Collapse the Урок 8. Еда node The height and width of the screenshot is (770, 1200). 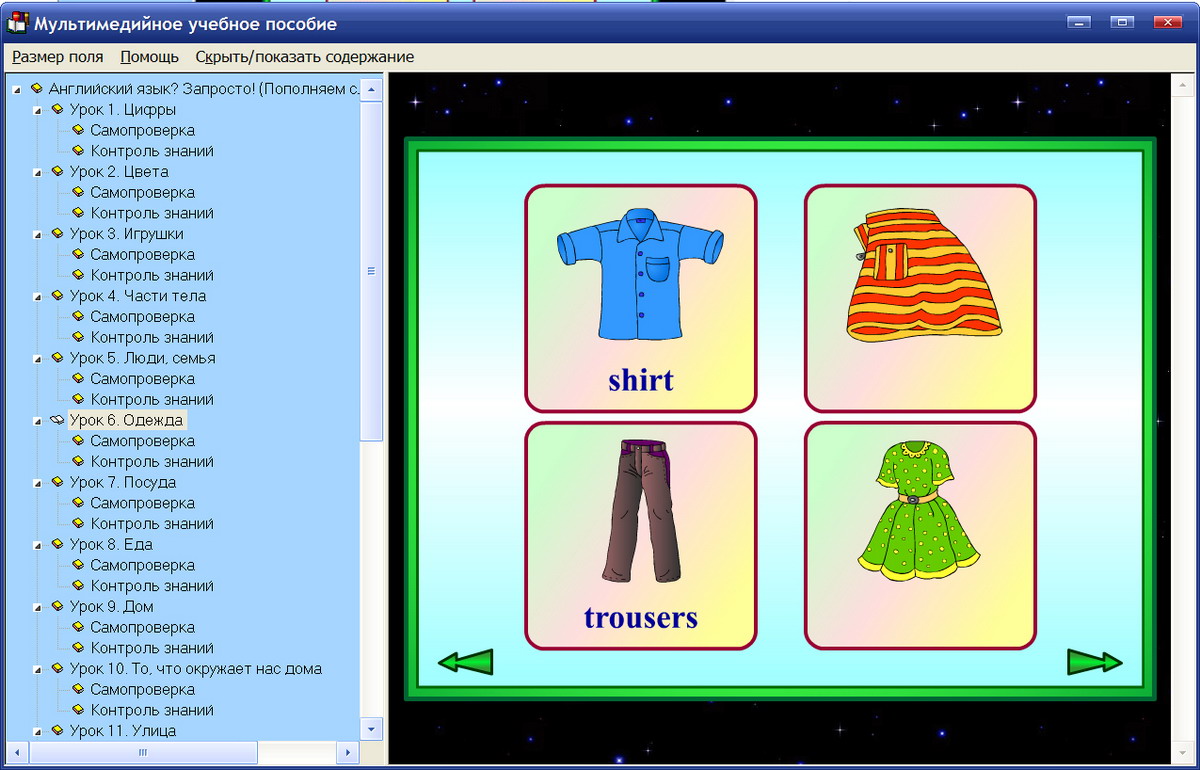pos(37,546)
